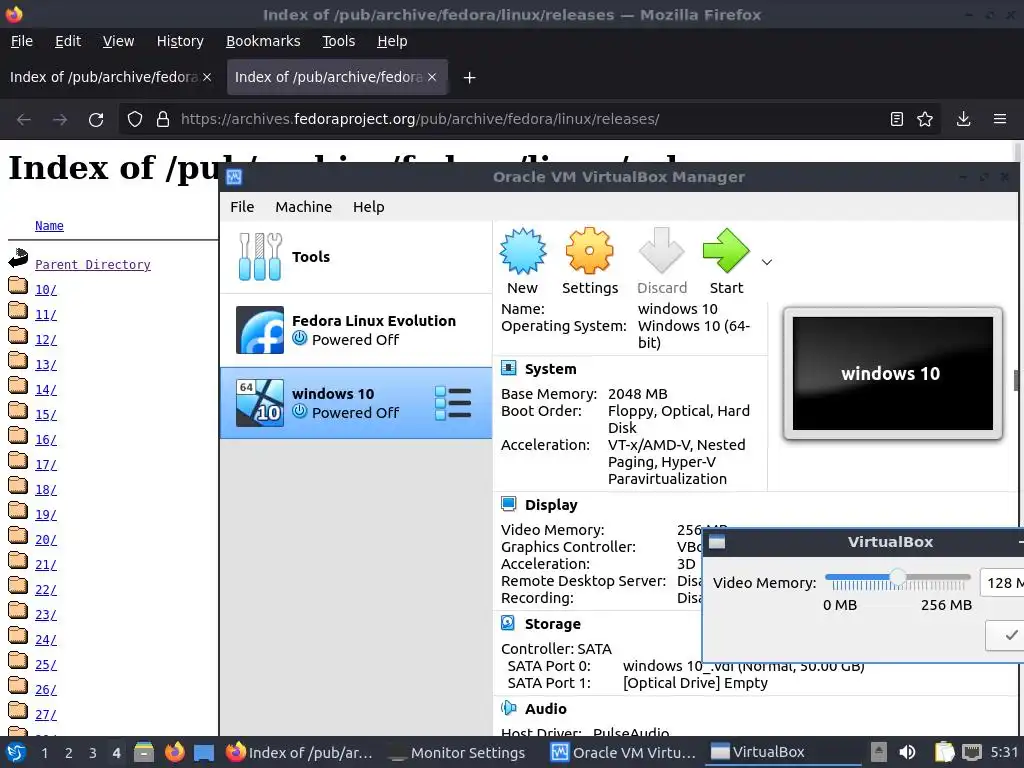Bookmark this page with the star icon
The image size is (1024, 768).
coord(925,120)
